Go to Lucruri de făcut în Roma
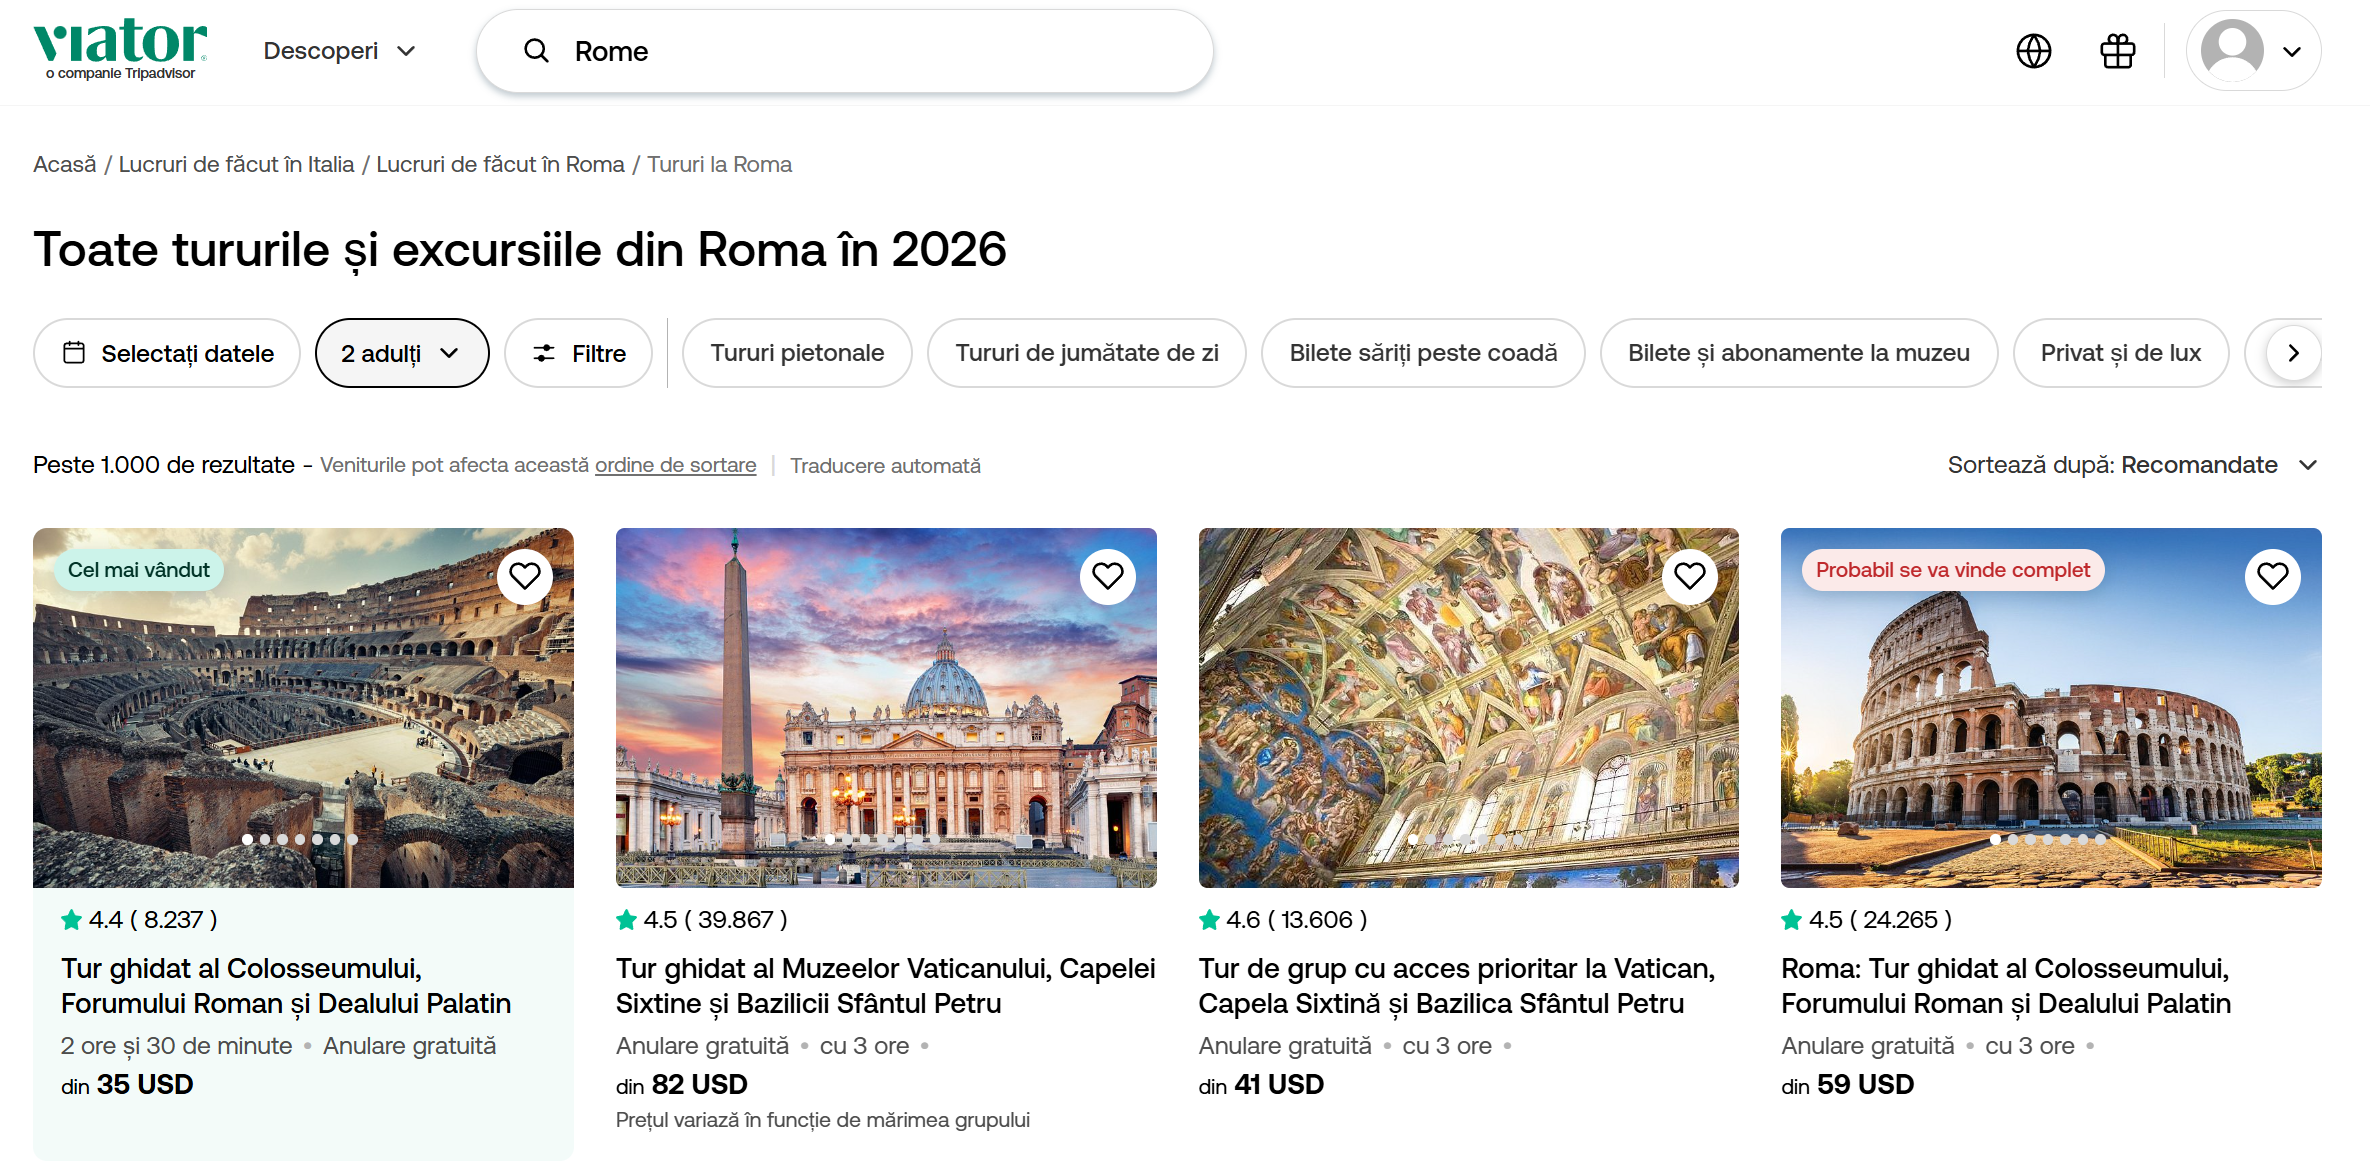2370x1170 pixels. pyautogui.click(x=500, y=164)
